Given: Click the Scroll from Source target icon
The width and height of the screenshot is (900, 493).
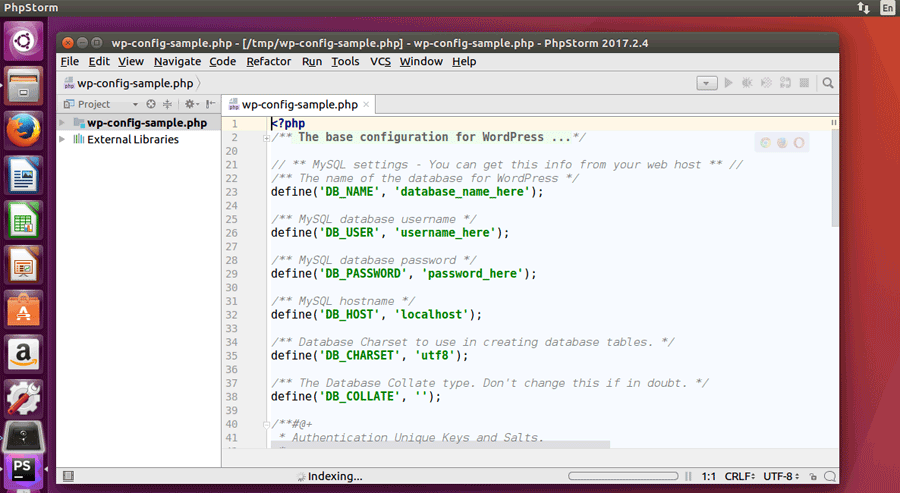Looking at the screenshot, I should pos(151,104).
